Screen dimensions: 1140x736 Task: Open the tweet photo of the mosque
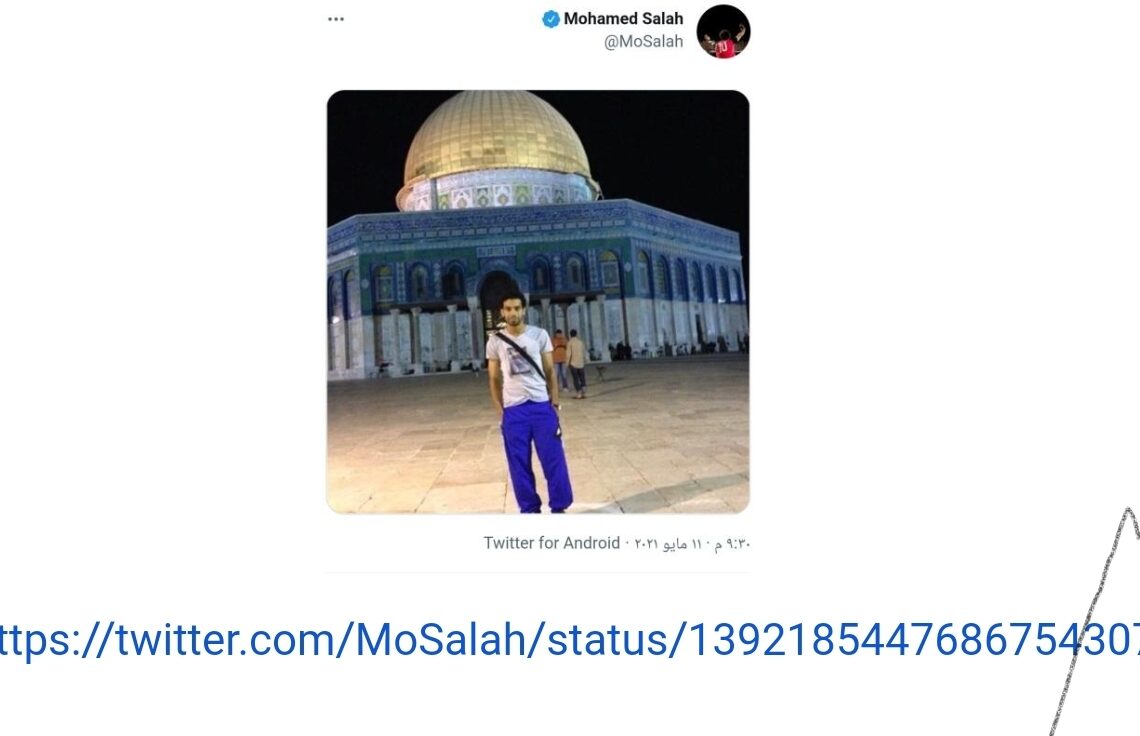[538, 302]
